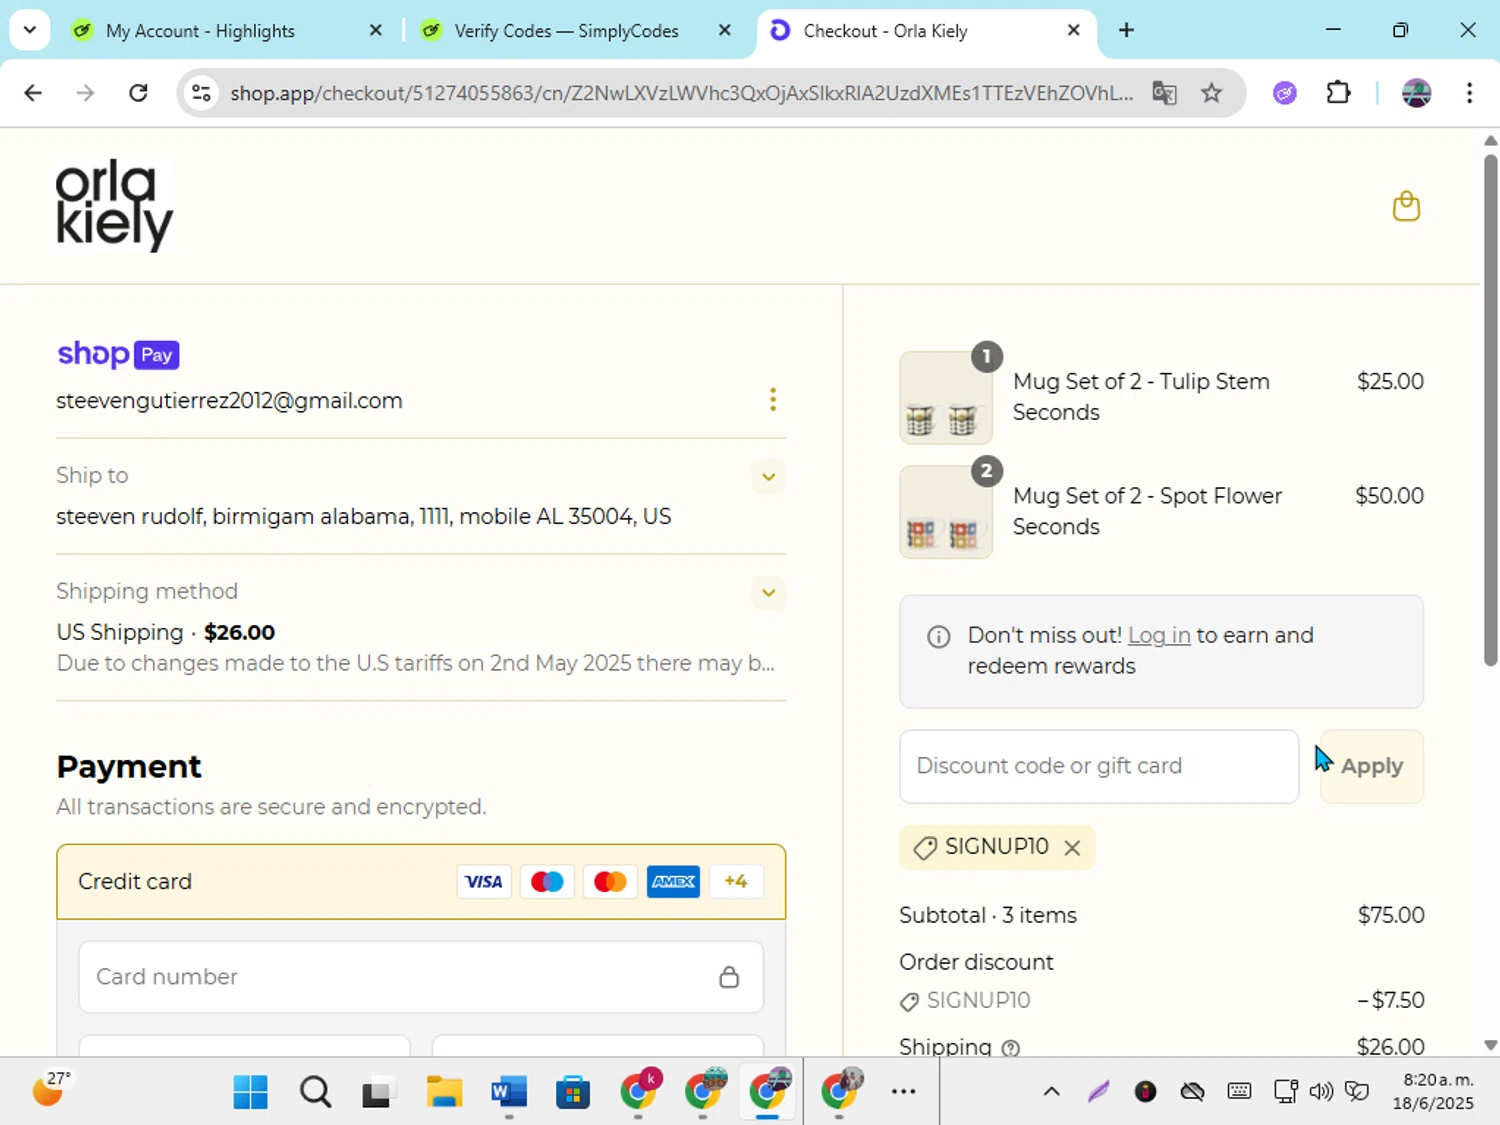The width and height of the screenshot is (1500, 1125).
Task: Open Microsoft Store from the taskbar
Action: pos(573,1092)
